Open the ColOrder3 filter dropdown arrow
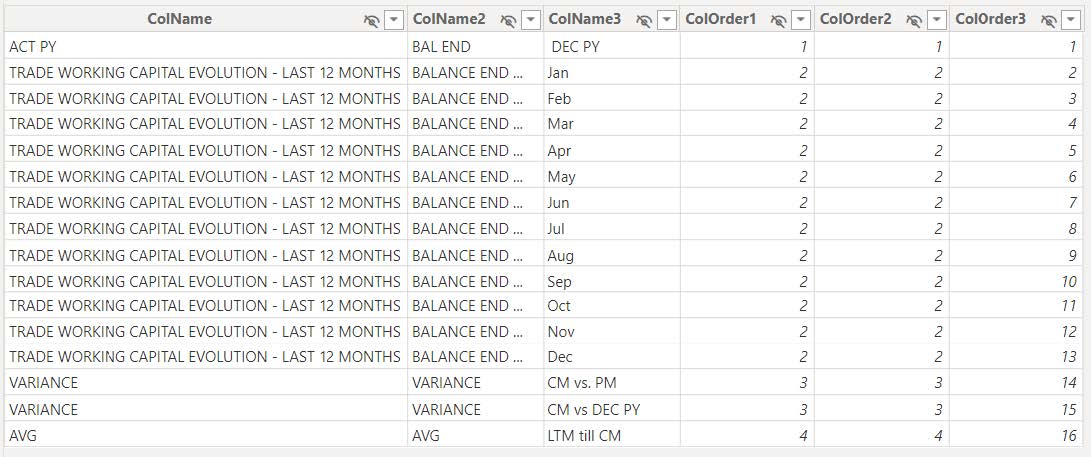The width and height of the screenshot is (1091, 457). (x=1071, y=19)
